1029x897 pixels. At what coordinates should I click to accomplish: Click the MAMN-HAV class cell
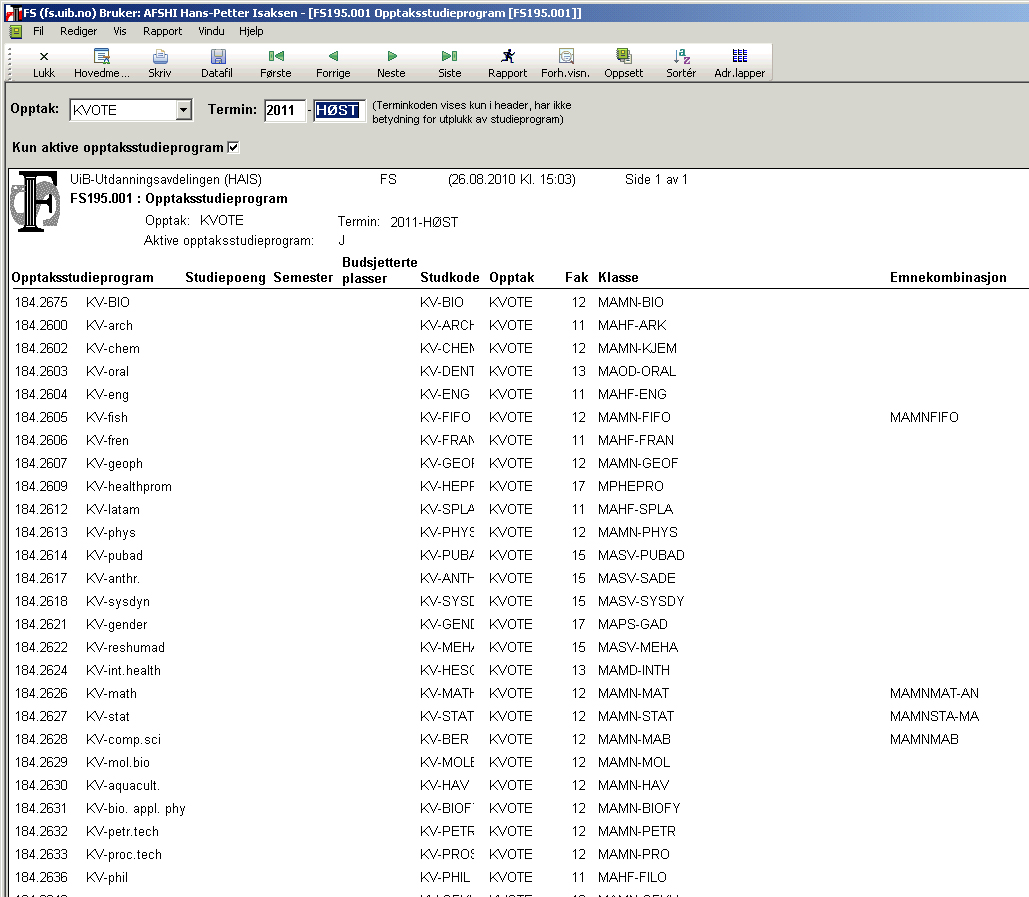633,785
